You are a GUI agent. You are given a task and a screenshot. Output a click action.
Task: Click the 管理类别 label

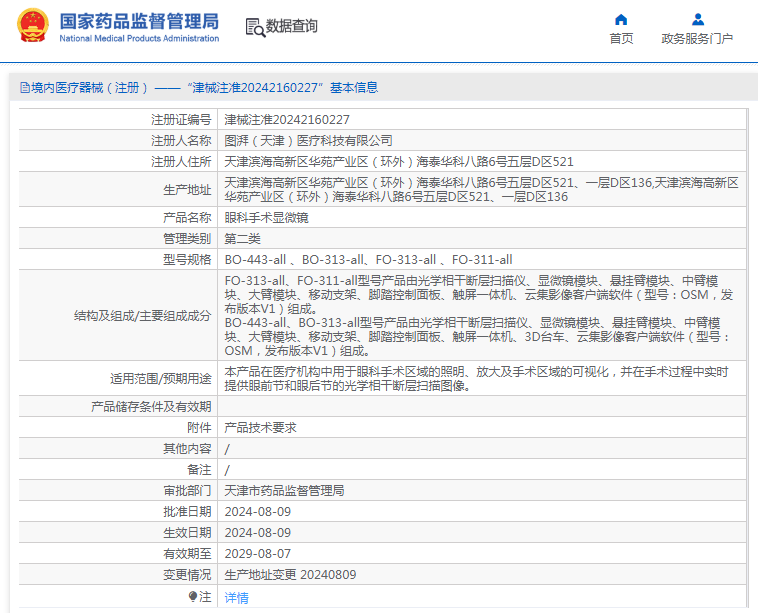click(187, 239)
